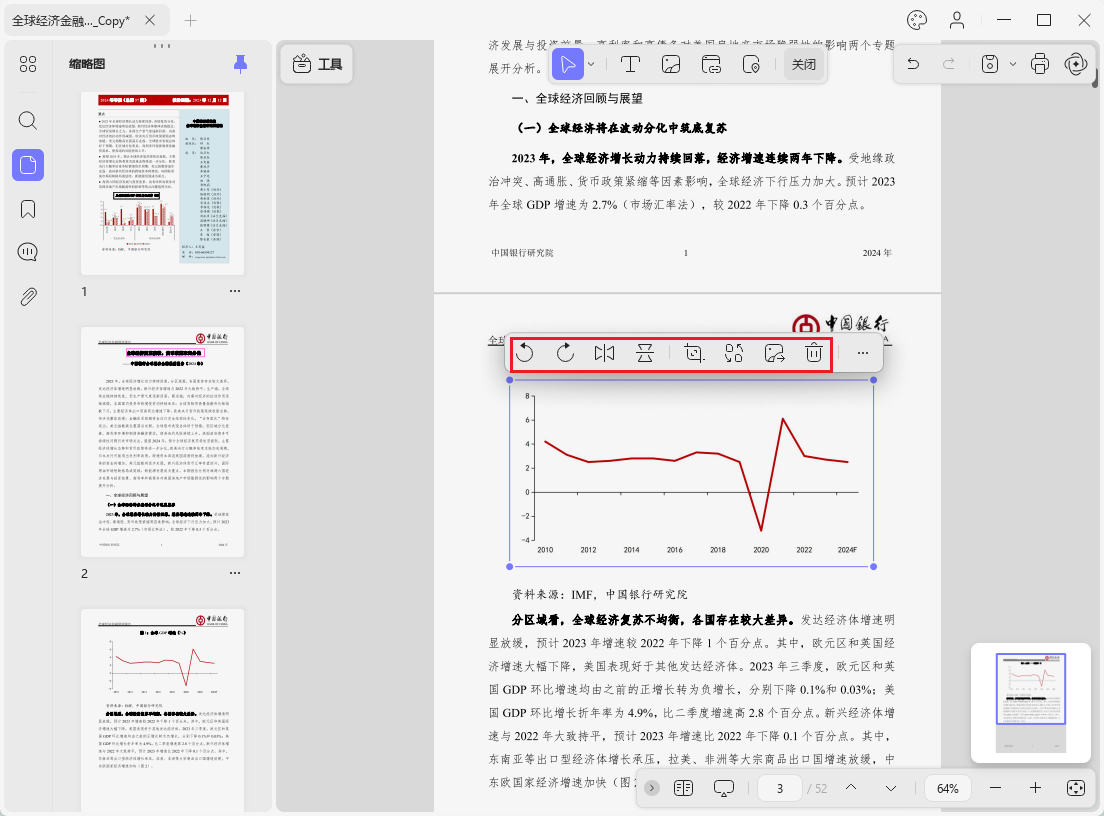Switch to the 全球经济金融 document tab
The width and height of the screenshot is (1104, 816).
70,20
